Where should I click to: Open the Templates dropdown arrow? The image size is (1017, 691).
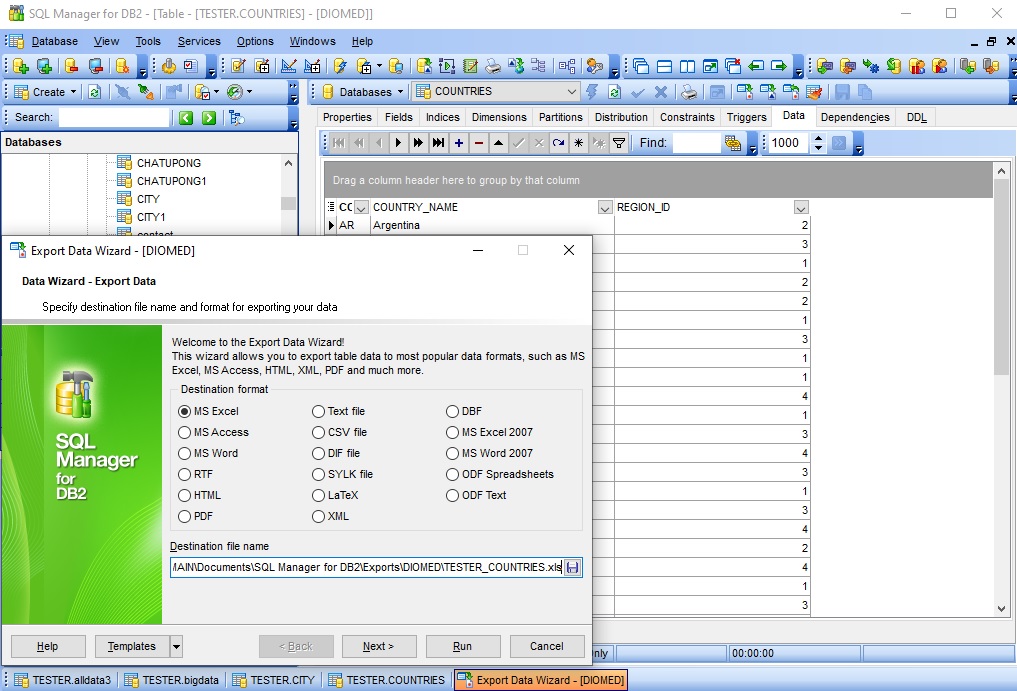point(176,646)
